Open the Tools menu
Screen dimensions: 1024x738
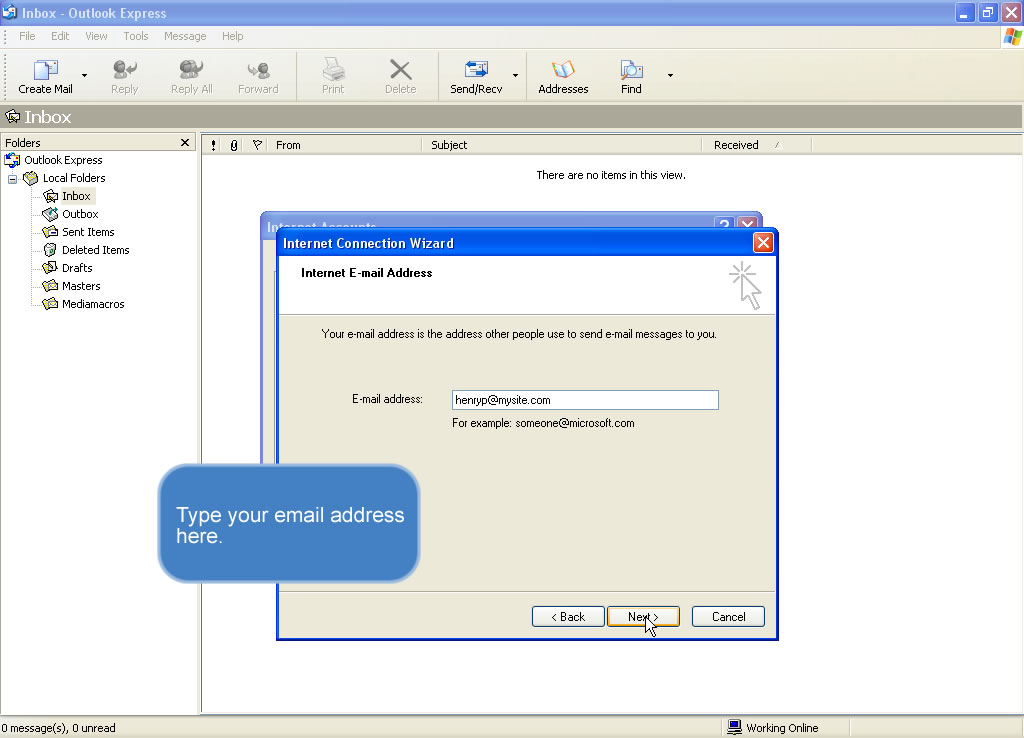(x=136, y=36)
